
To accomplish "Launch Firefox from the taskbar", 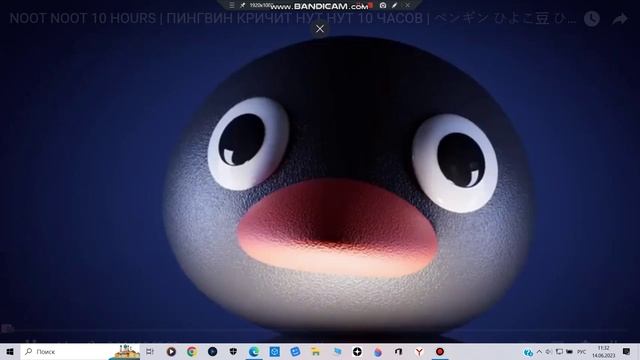I will click(378, 351).
